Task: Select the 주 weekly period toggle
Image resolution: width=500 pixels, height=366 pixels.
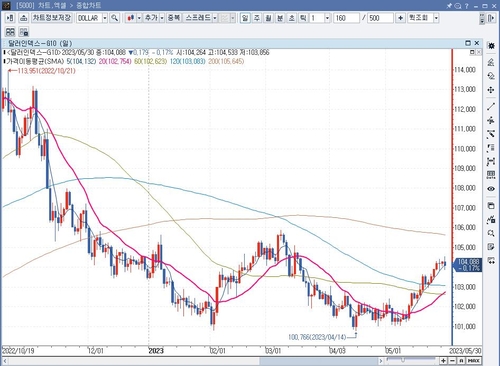Action: pyautogui.click(x=257, y=18)
